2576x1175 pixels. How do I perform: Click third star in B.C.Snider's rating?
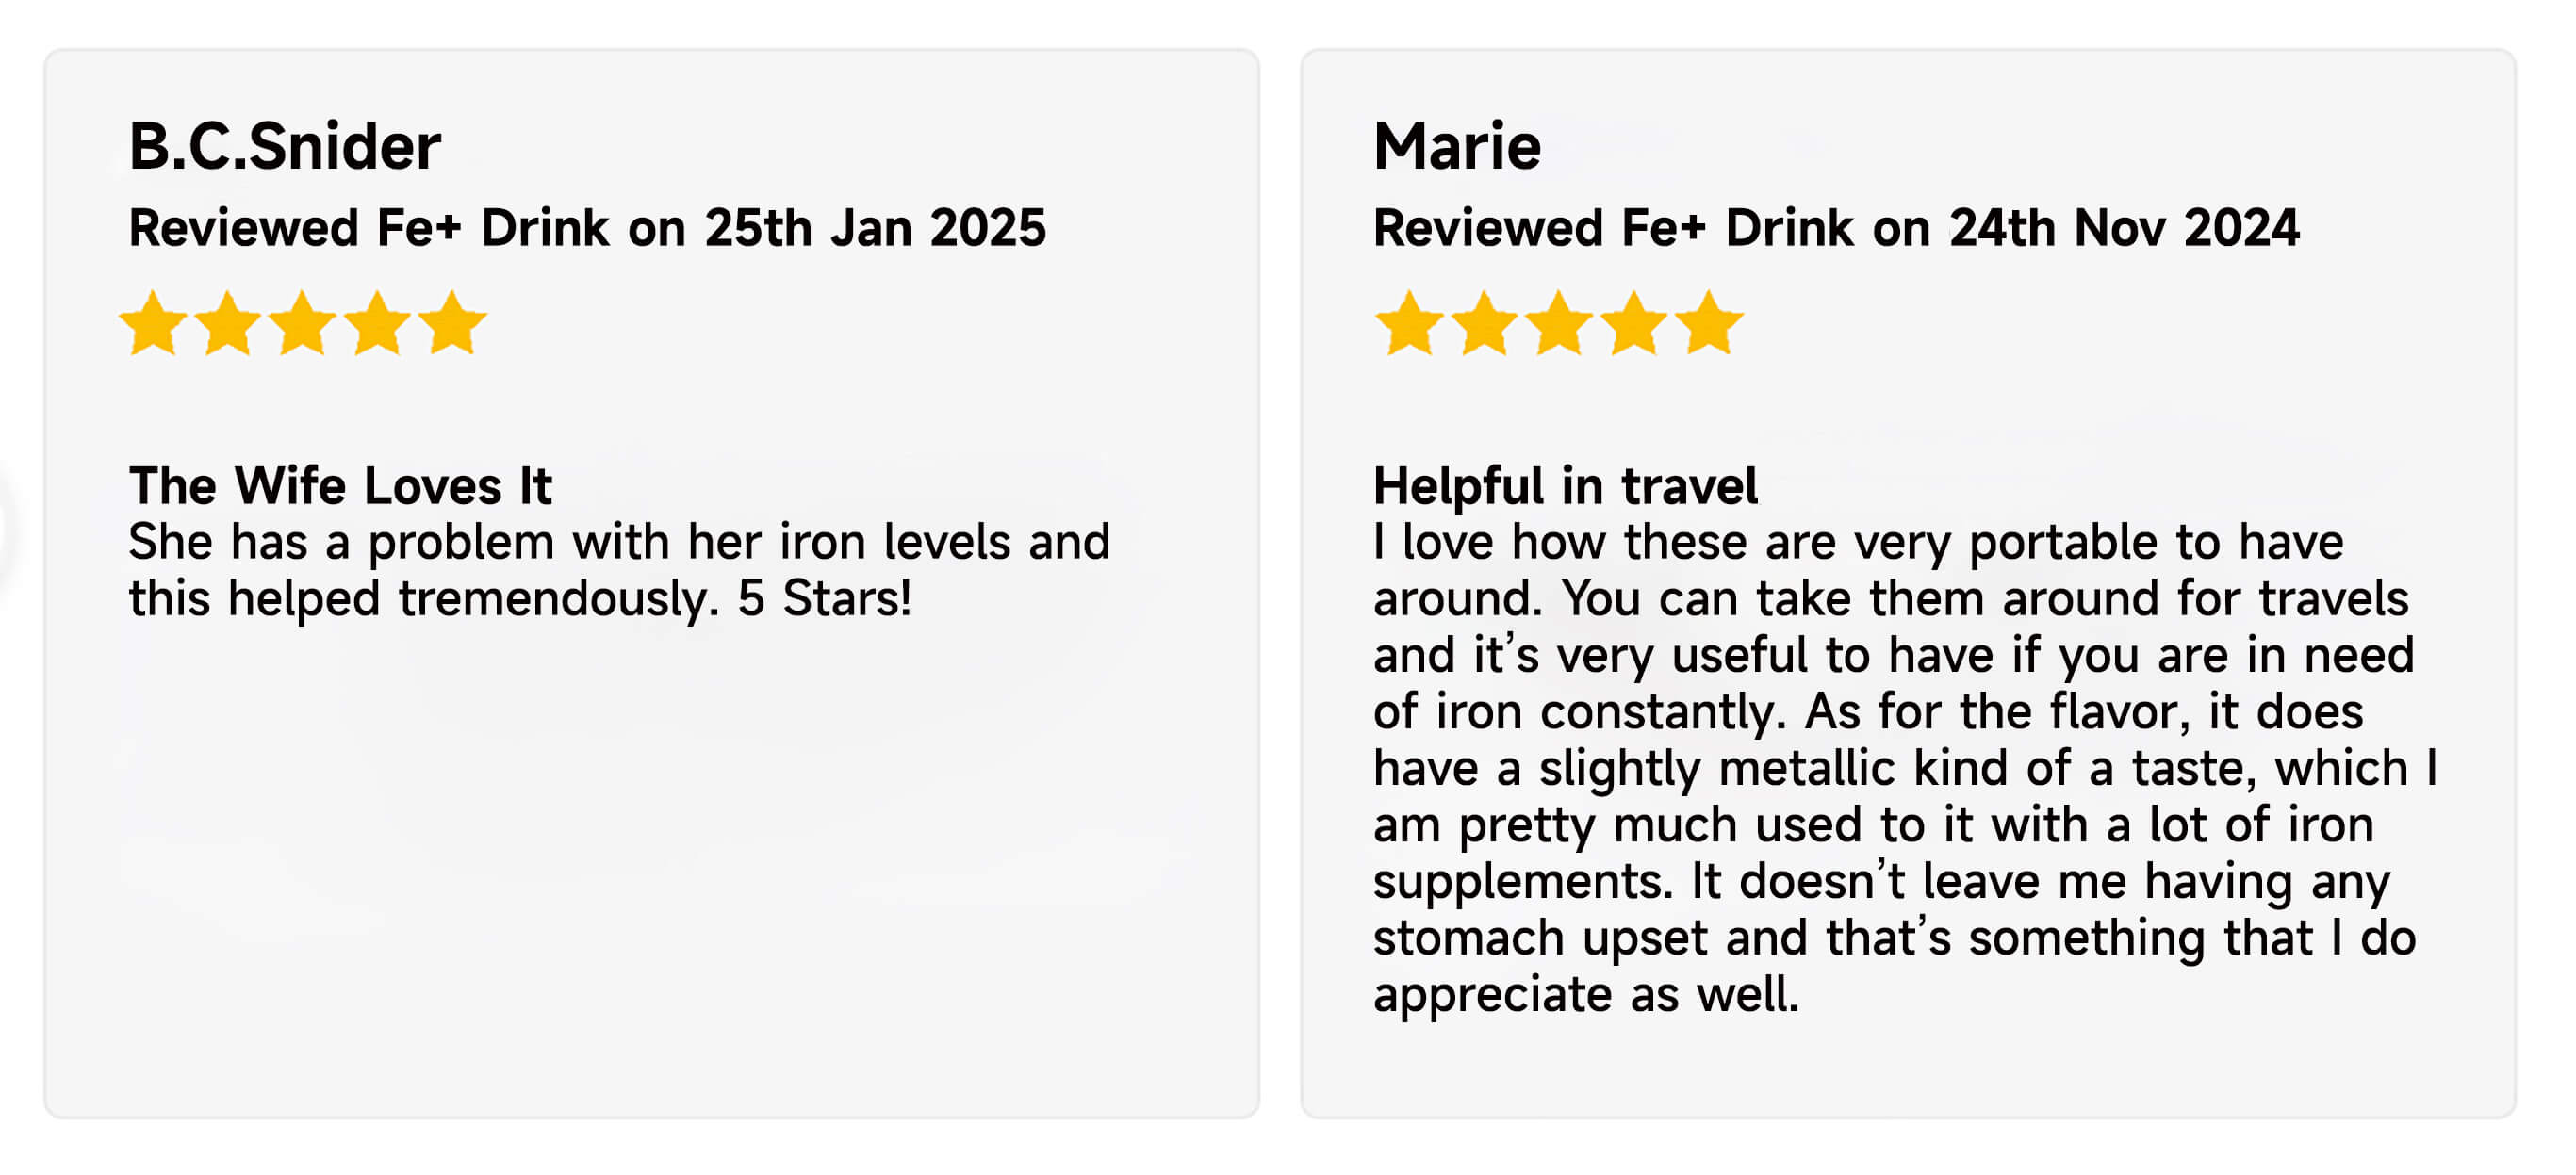[302, 323]
